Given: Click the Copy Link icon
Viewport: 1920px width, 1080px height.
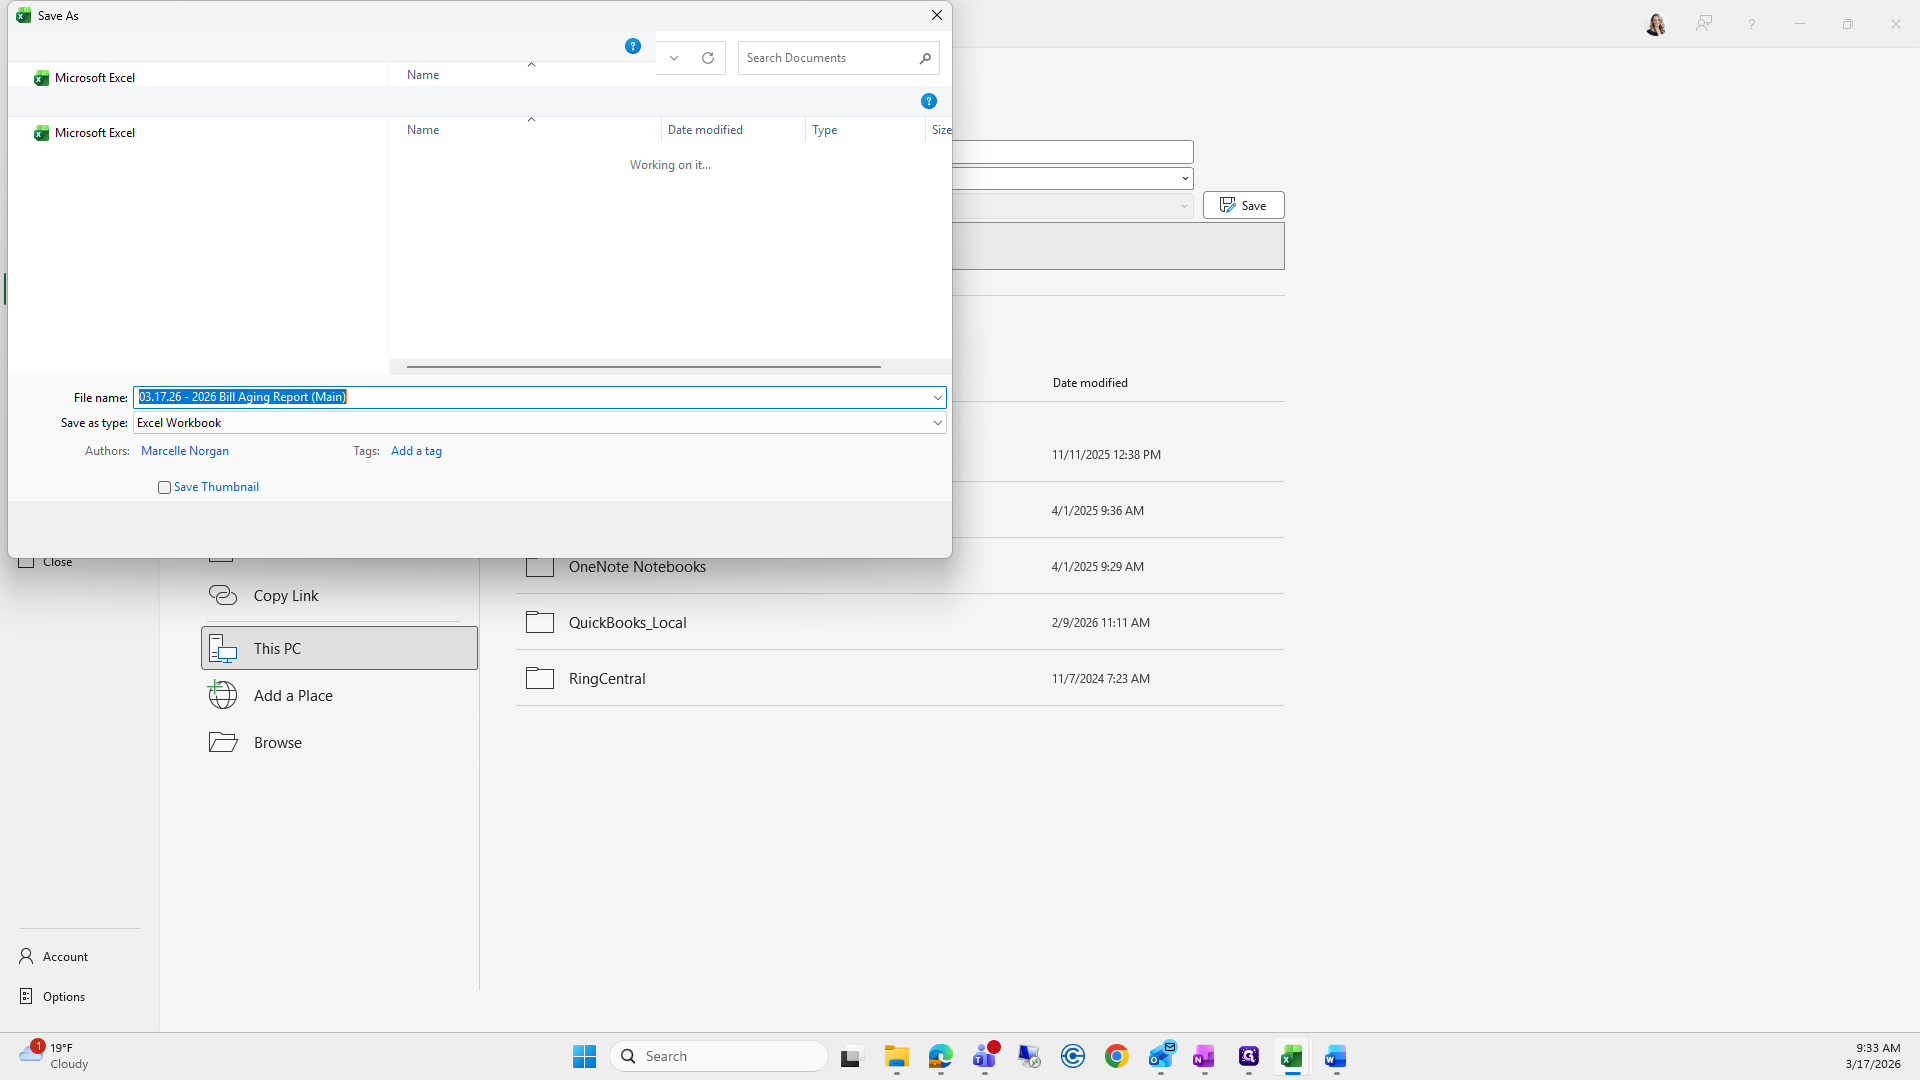Looking at the screenshot, I should (x=222, y=595).
